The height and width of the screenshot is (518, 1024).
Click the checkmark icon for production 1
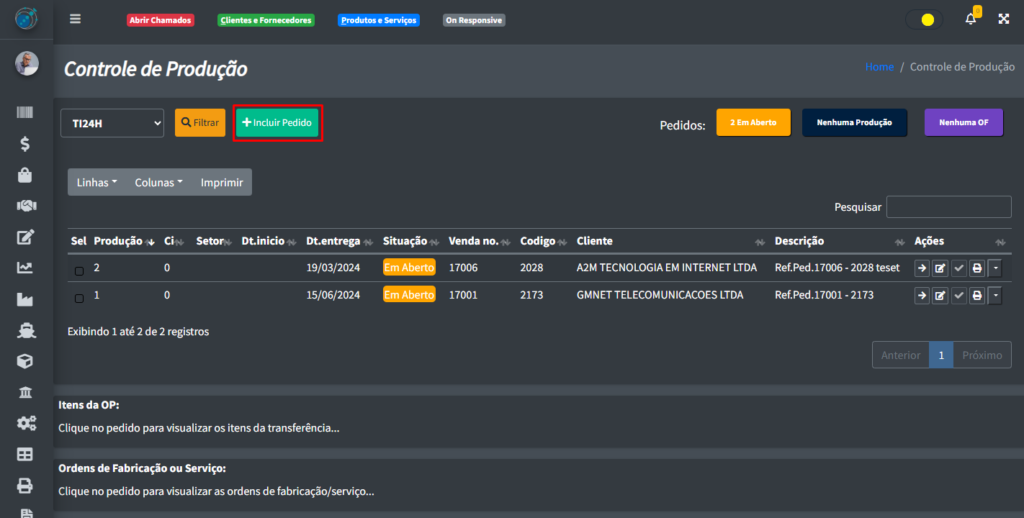pos(958,296)
